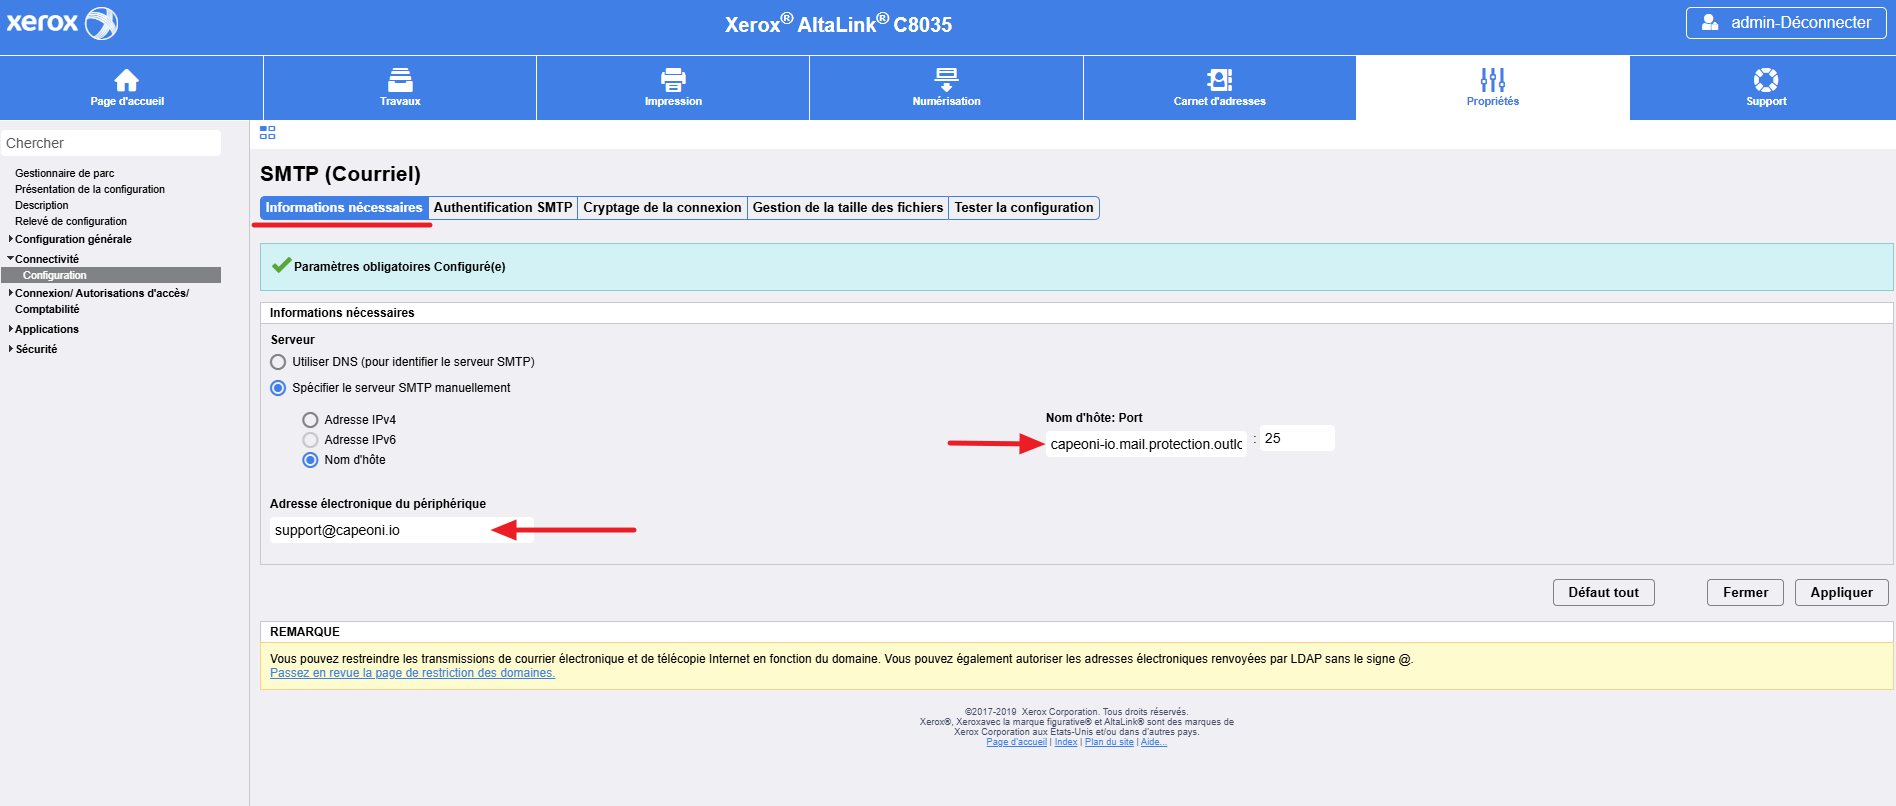This screenshot has width=1896, height=806.
Task: Open the Support lifebuoy icon
Action: coord(1766,80)
